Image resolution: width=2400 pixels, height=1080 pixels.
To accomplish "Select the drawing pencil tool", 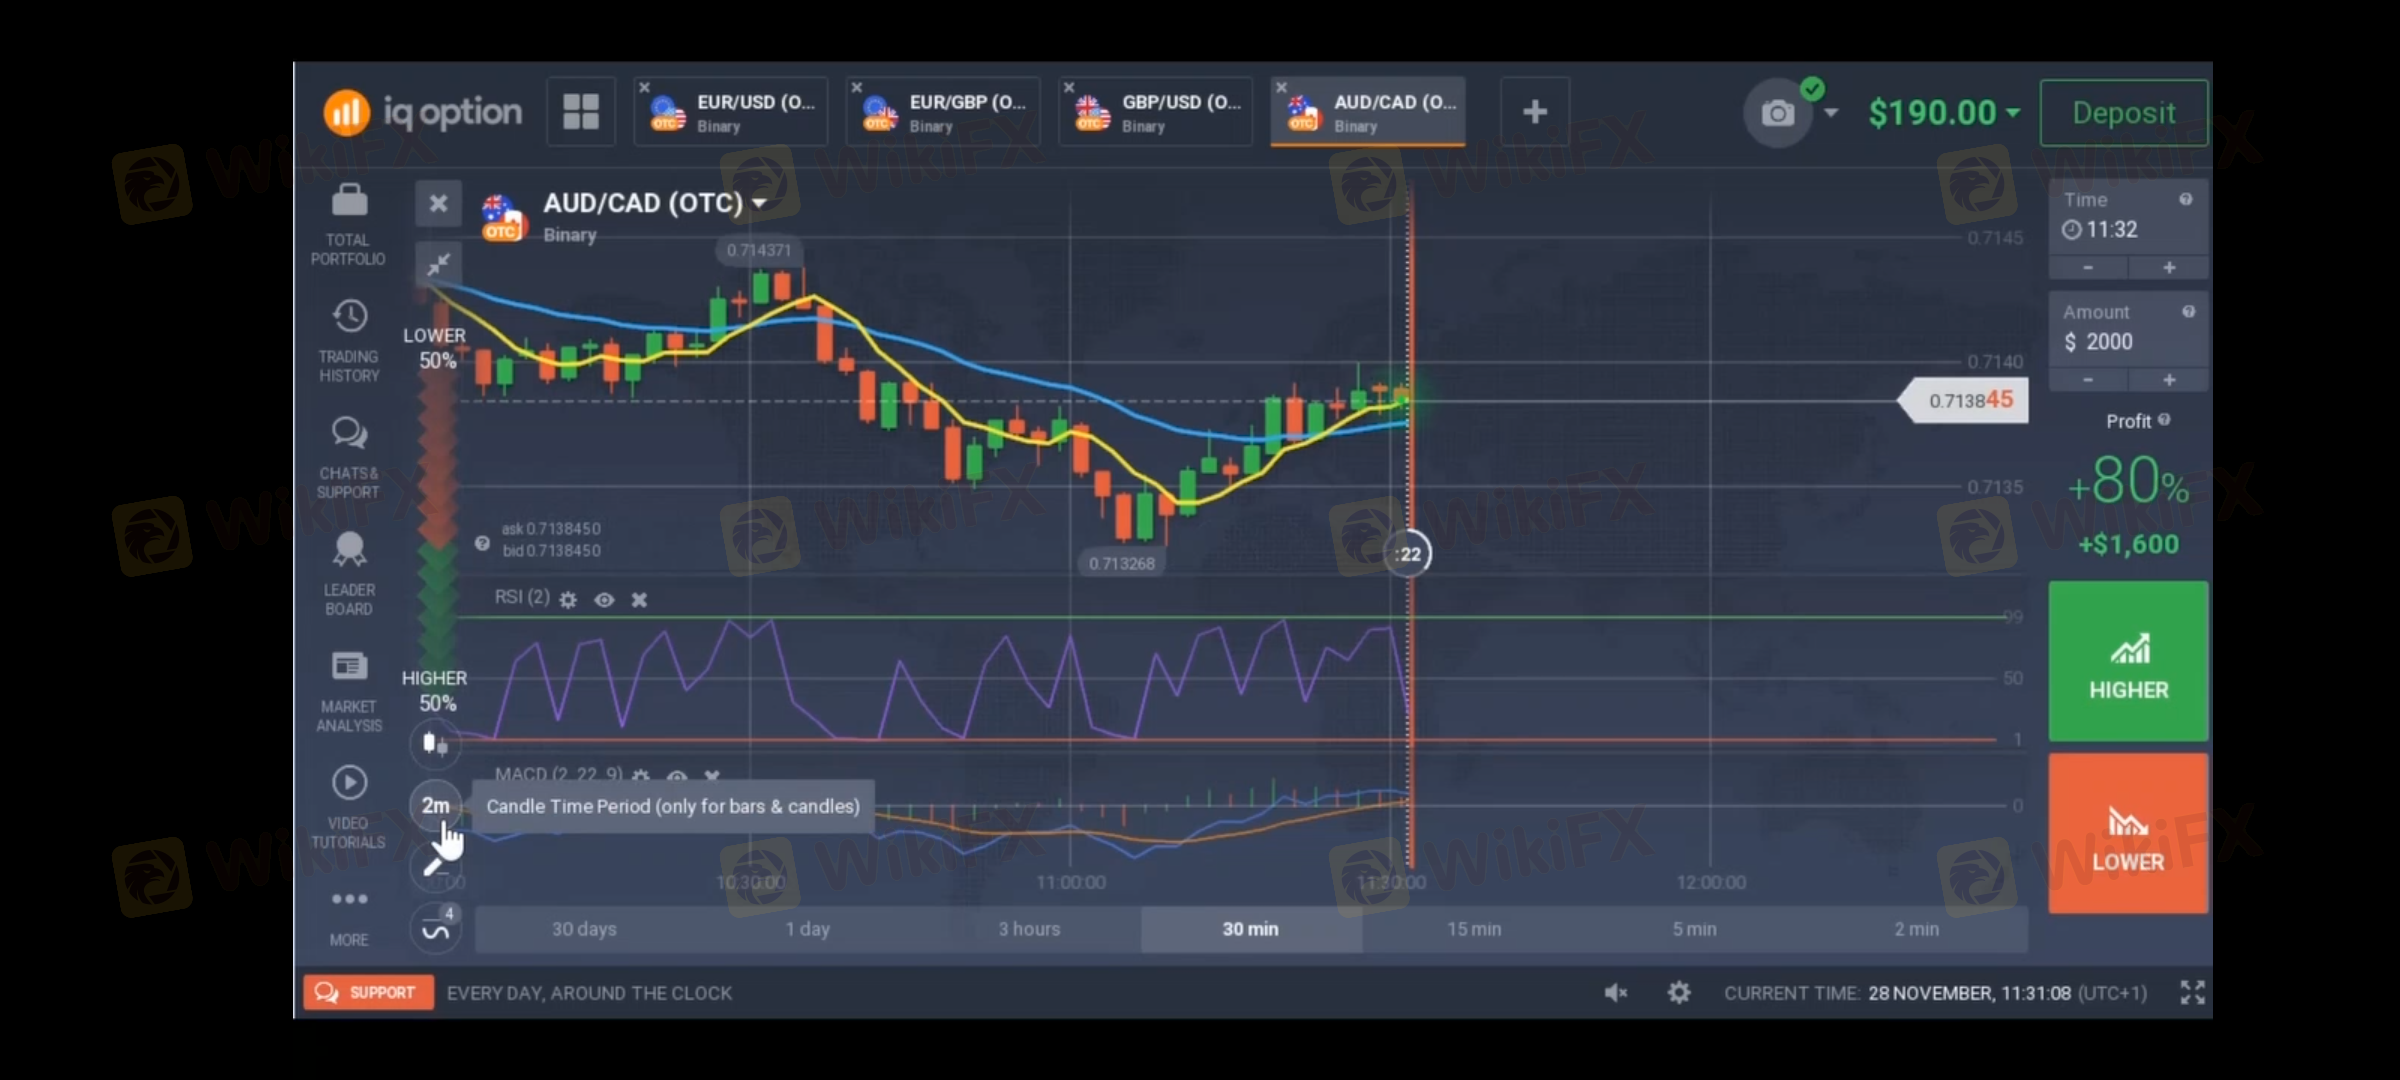I will 435,866.
